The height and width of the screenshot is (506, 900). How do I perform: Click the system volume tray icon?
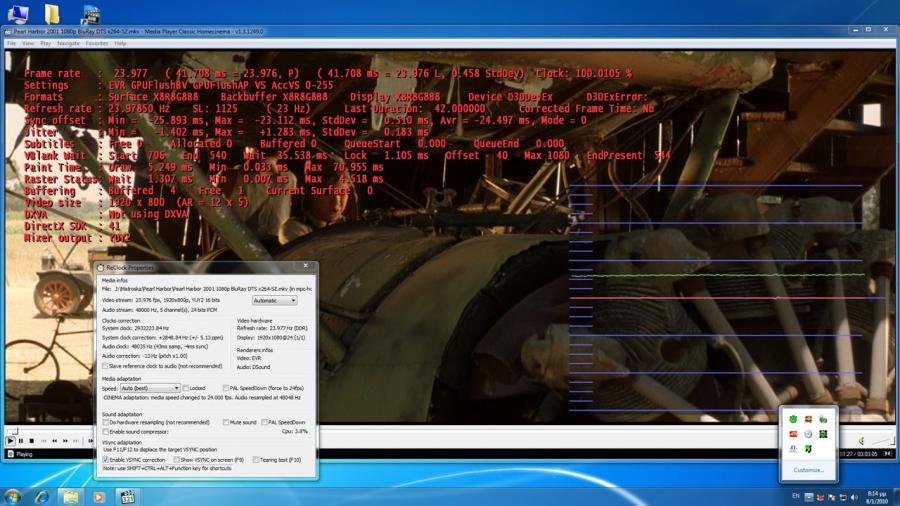pyautogui.click(x=854, y=497)
